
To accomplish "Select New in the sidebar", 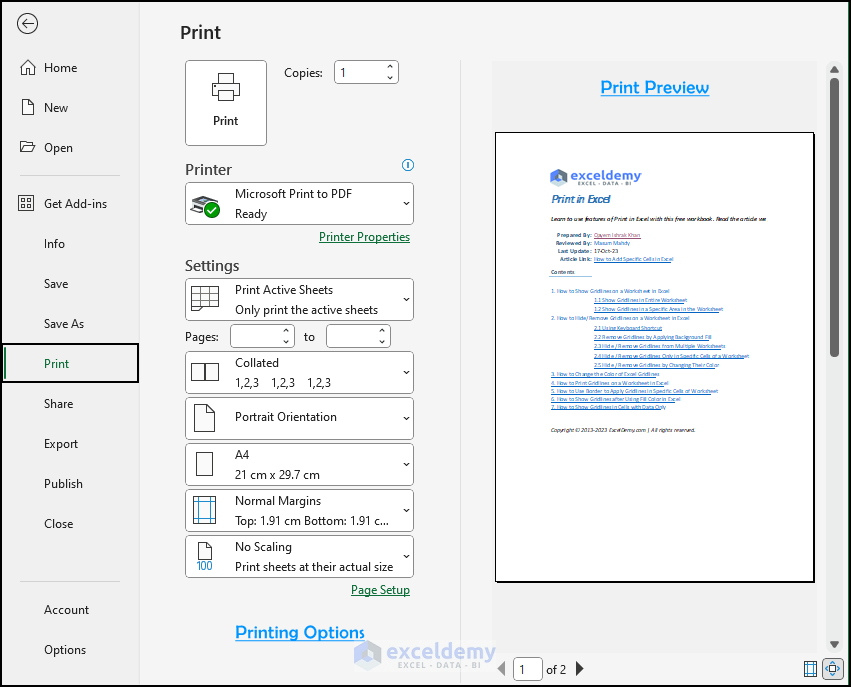I will [71, 107].
